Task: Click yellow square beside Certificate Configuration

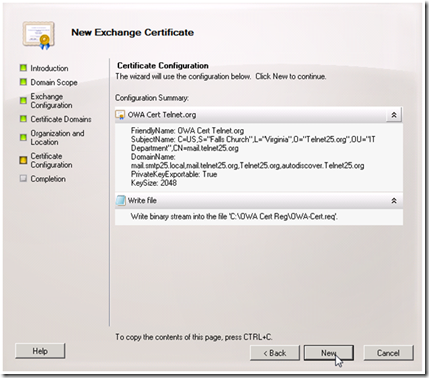Action: point(23,160)
